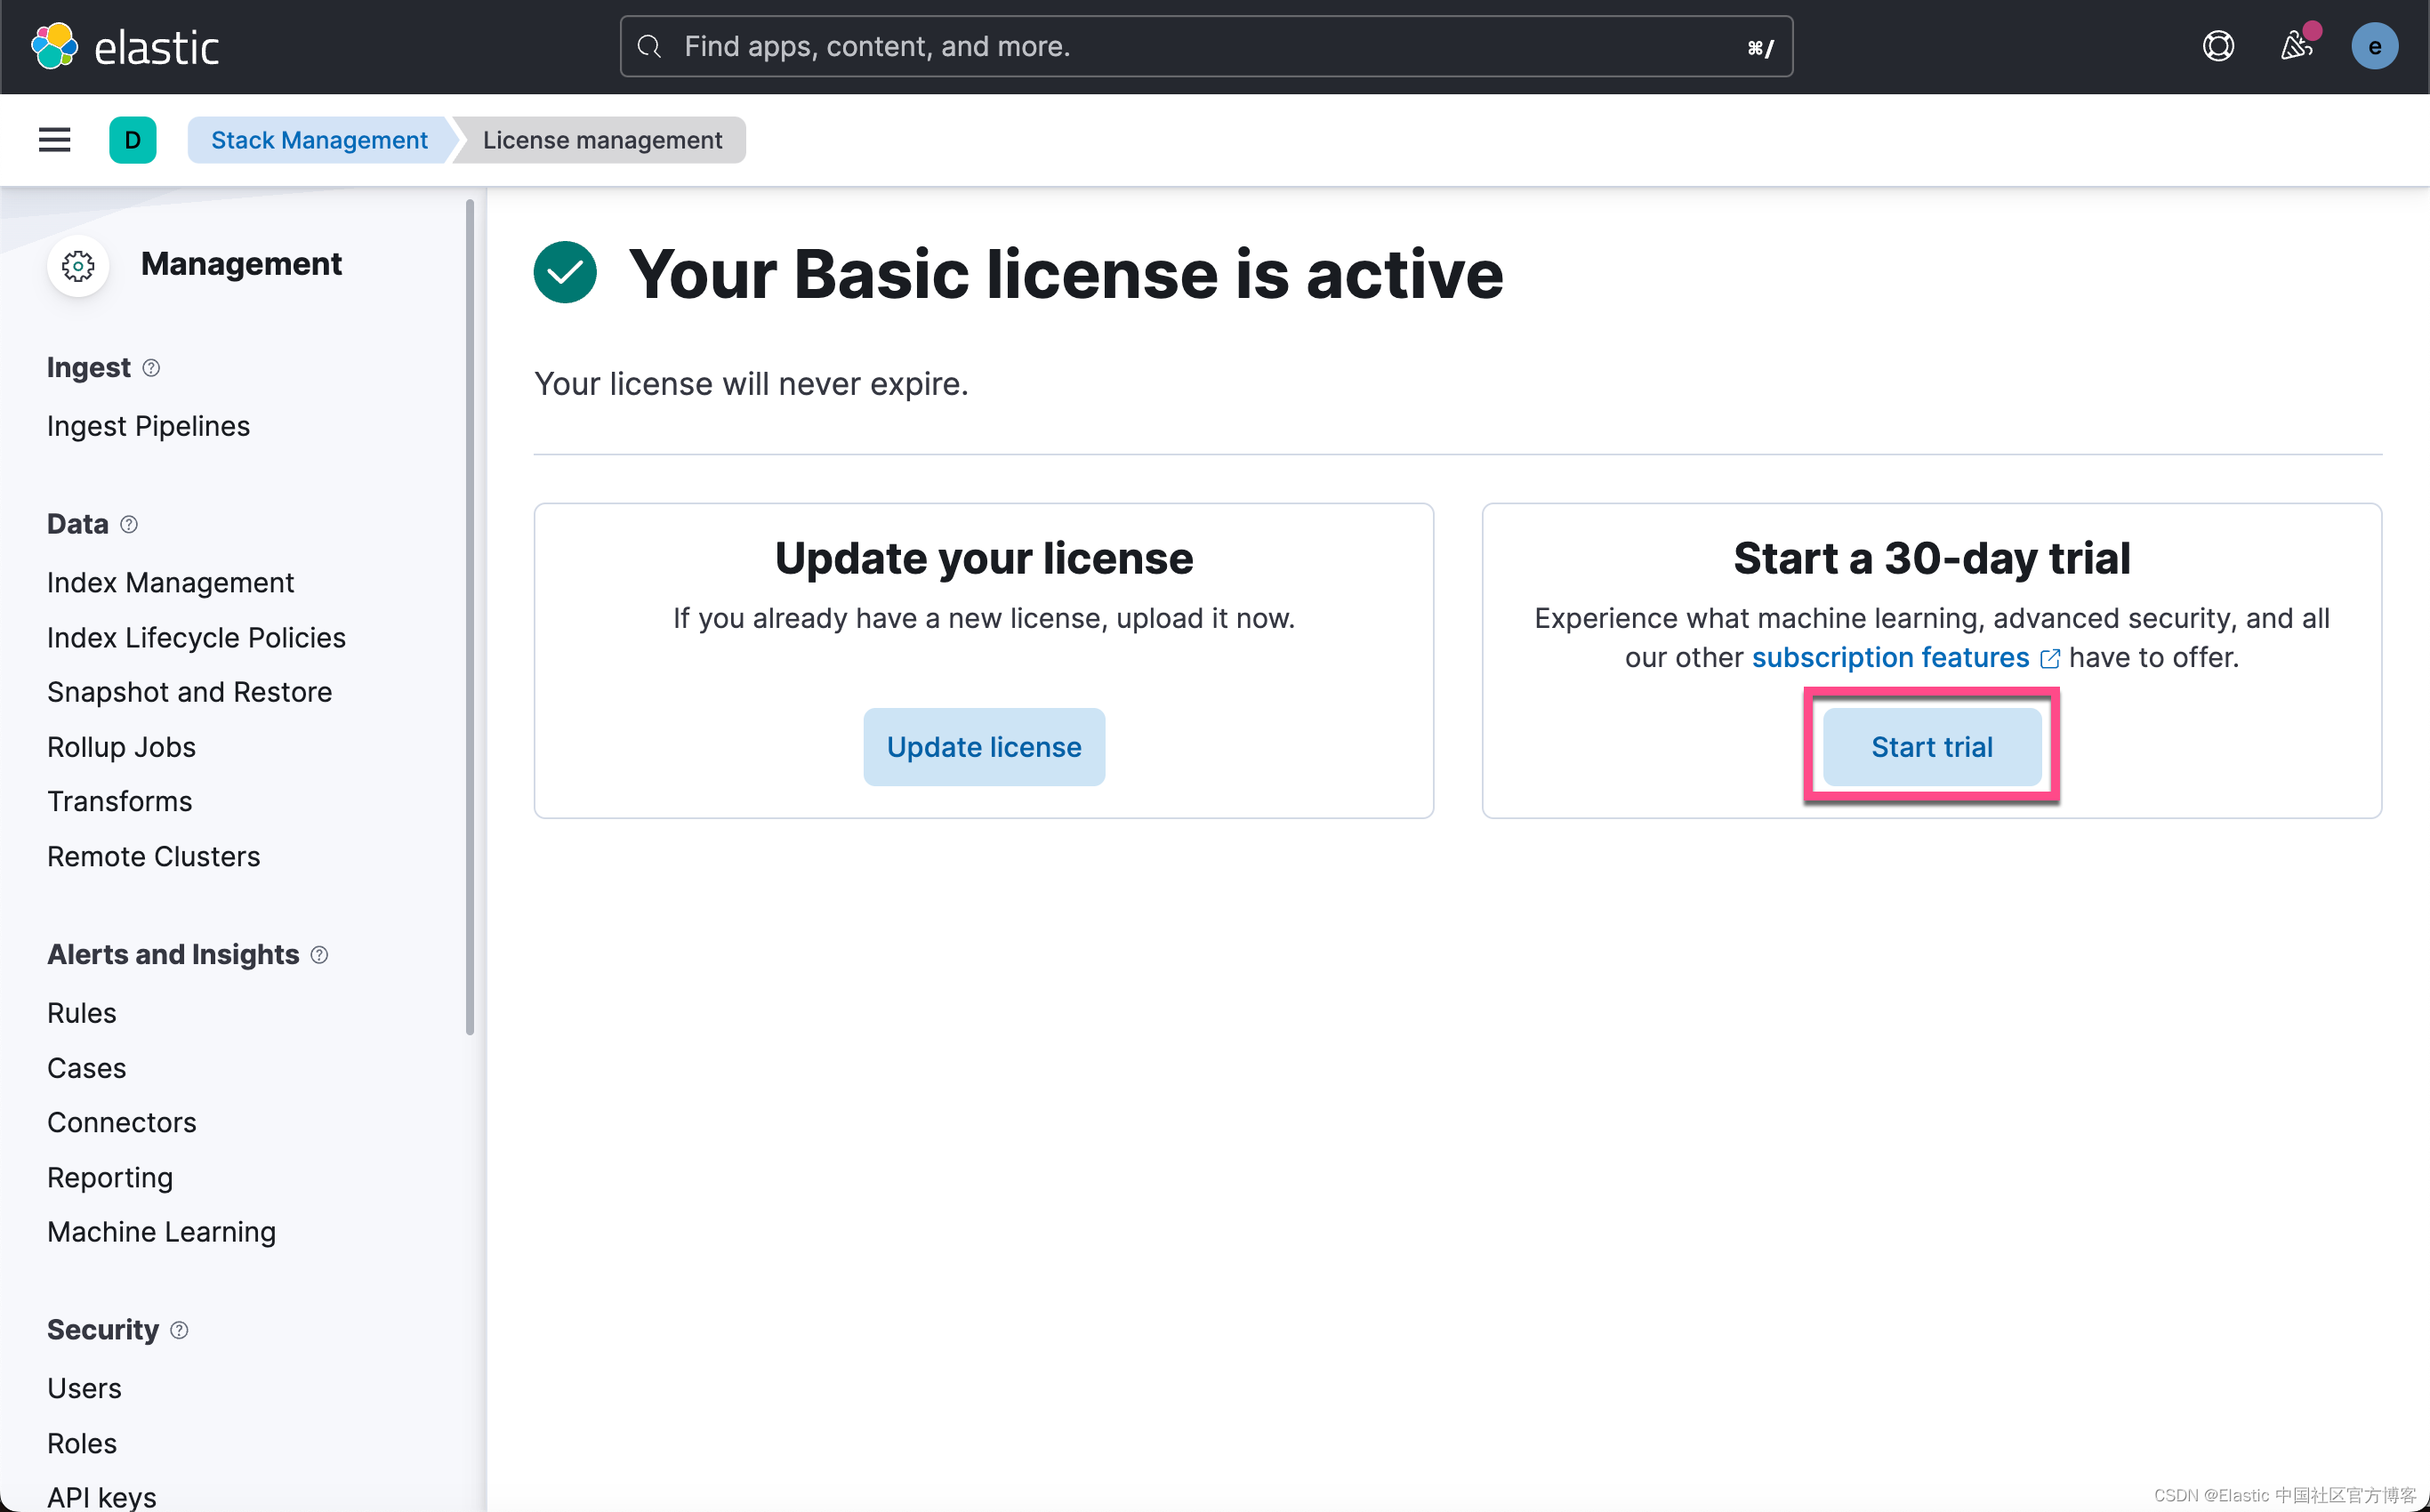The image size is (2430, 1512).
Task: Click the Elastic logo icon top left
Action: (52, 47)
